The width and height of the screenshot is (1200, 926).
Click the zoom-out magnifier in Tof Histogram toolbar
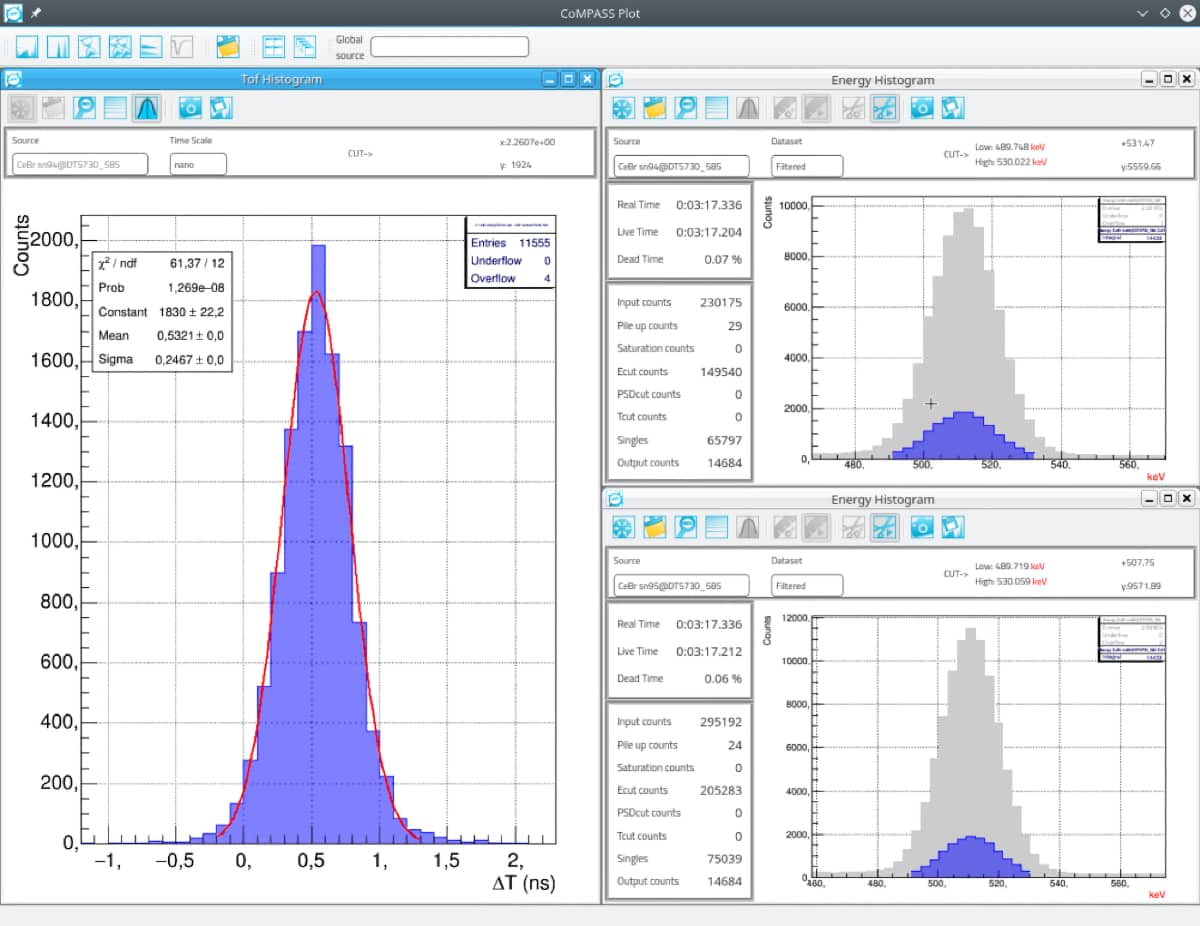click(84, 107)
